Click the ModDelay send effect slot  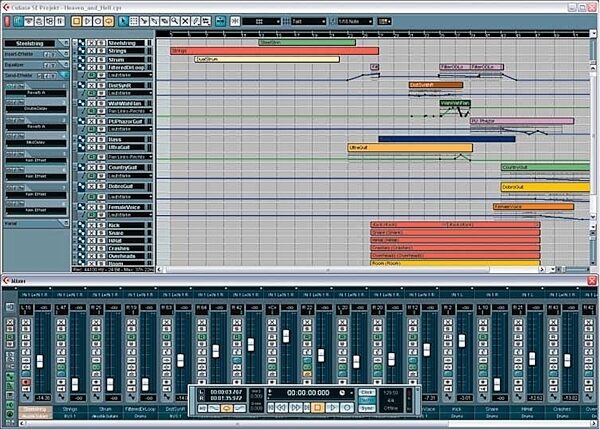coord(36,142)
